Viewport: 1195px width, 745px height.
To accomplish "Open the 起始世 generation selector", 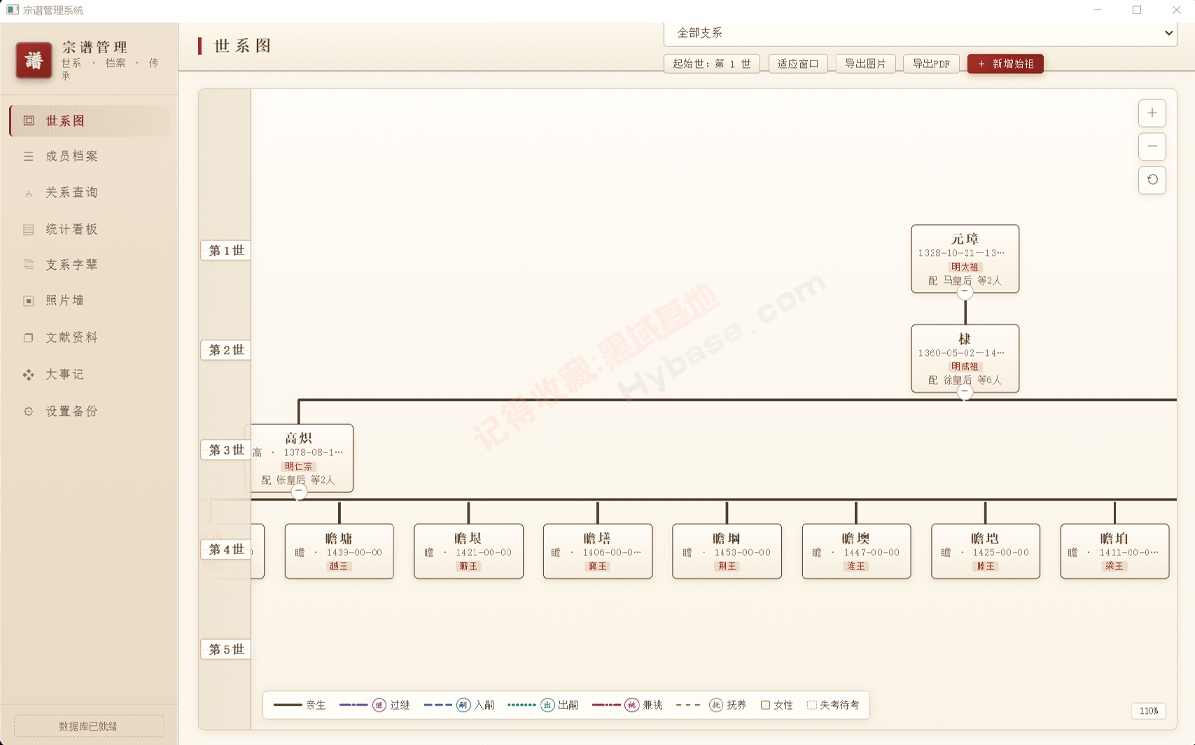I will [x=712, y=64].
